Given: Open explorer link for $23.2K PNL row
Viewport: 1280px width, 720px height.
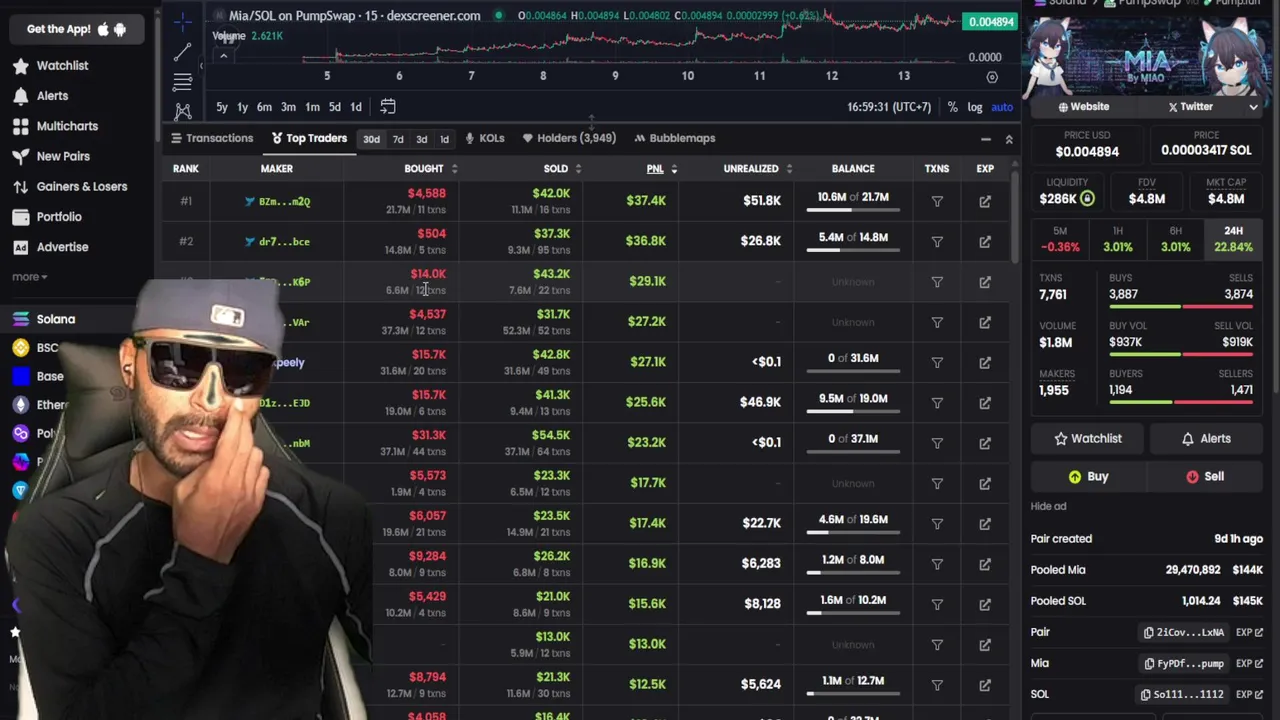Looking at the screenshot, I should point(985,443).
